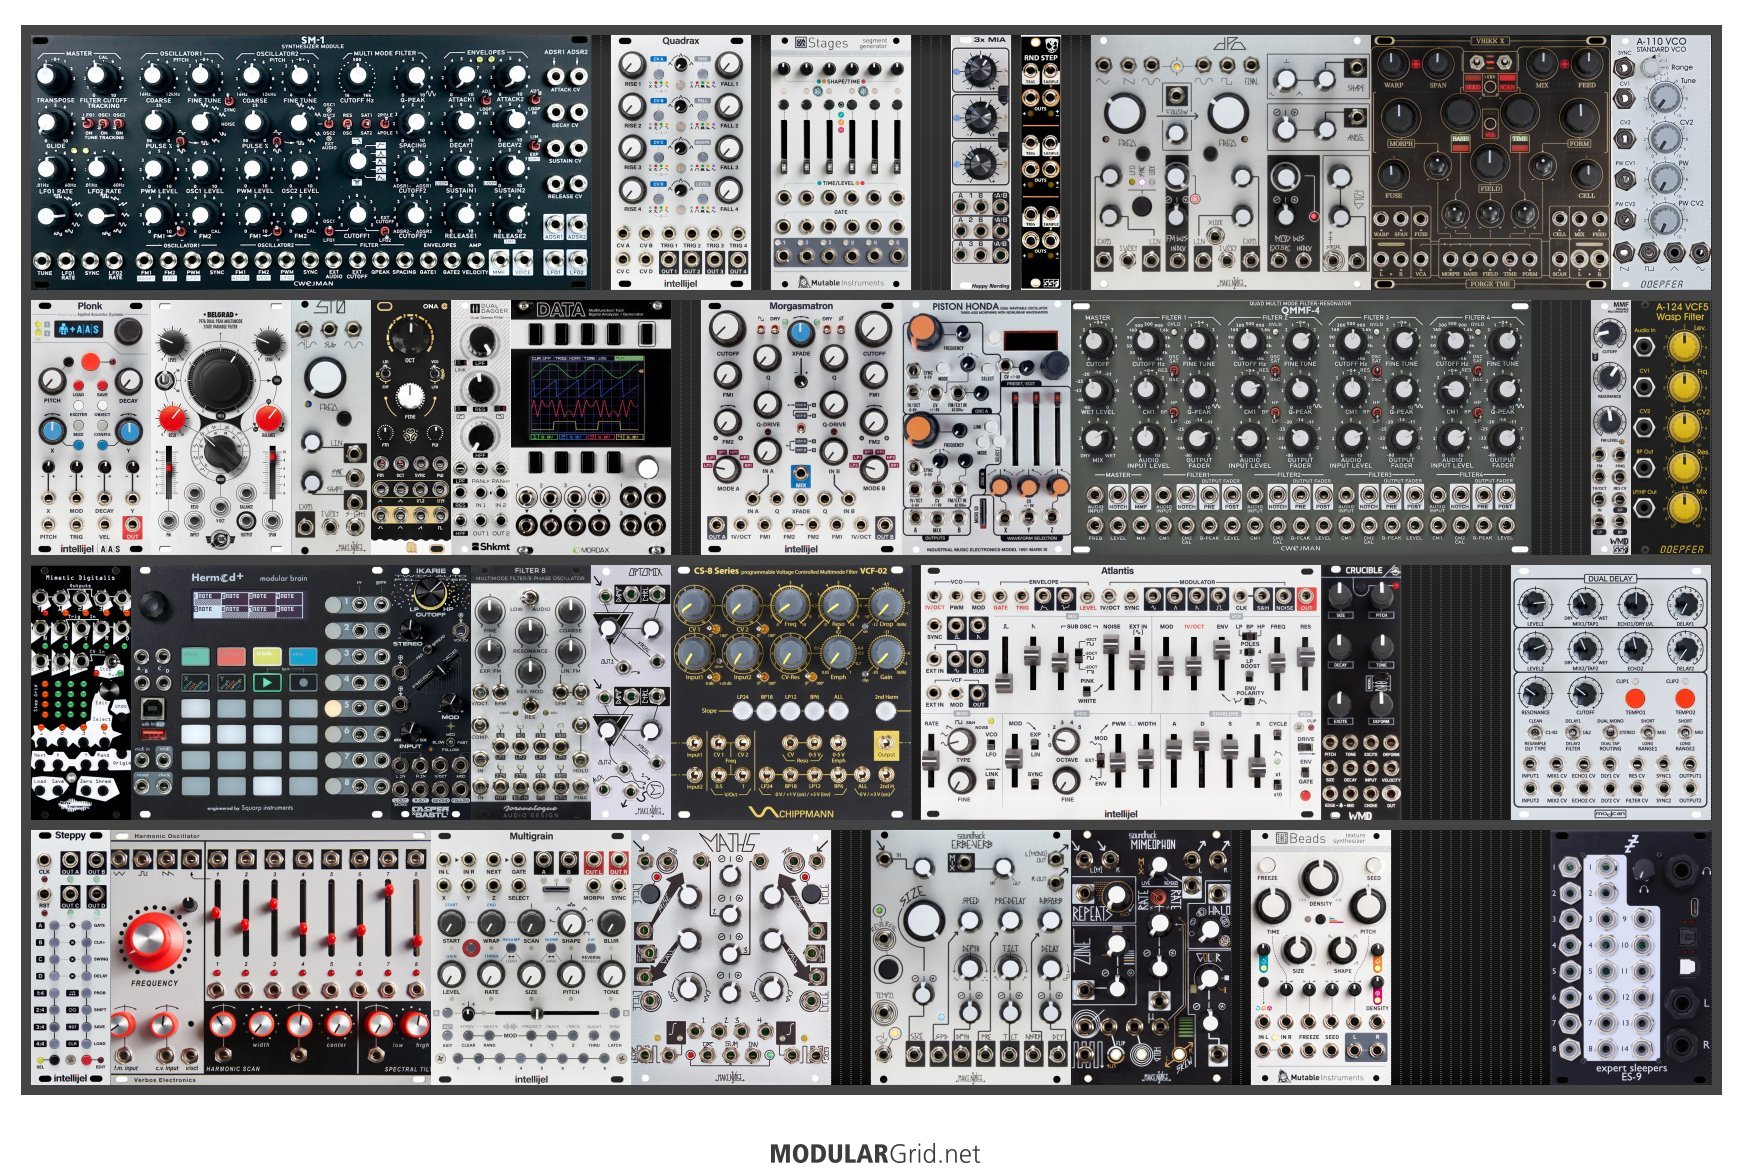The width and height of the screenshot is (1752, 1175).
Task: Adjust the Crucible DECAY knob
Action: click(x=1340, y=647)
